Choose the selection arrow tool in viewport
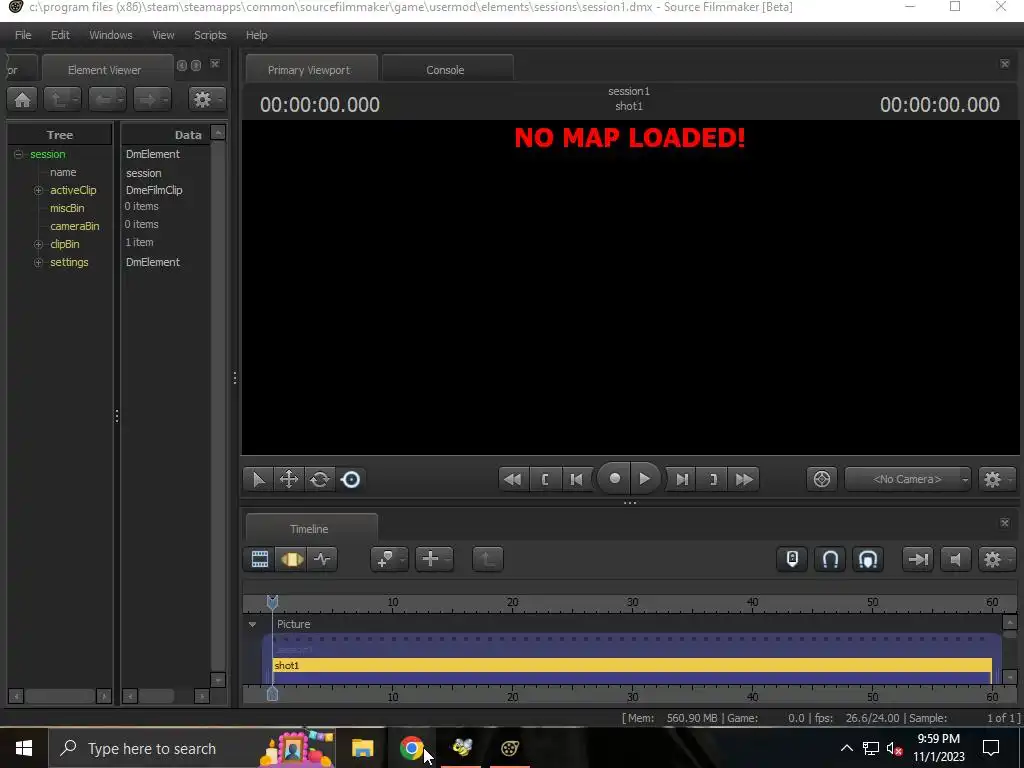1024x768 pixels. coord(258,479)
